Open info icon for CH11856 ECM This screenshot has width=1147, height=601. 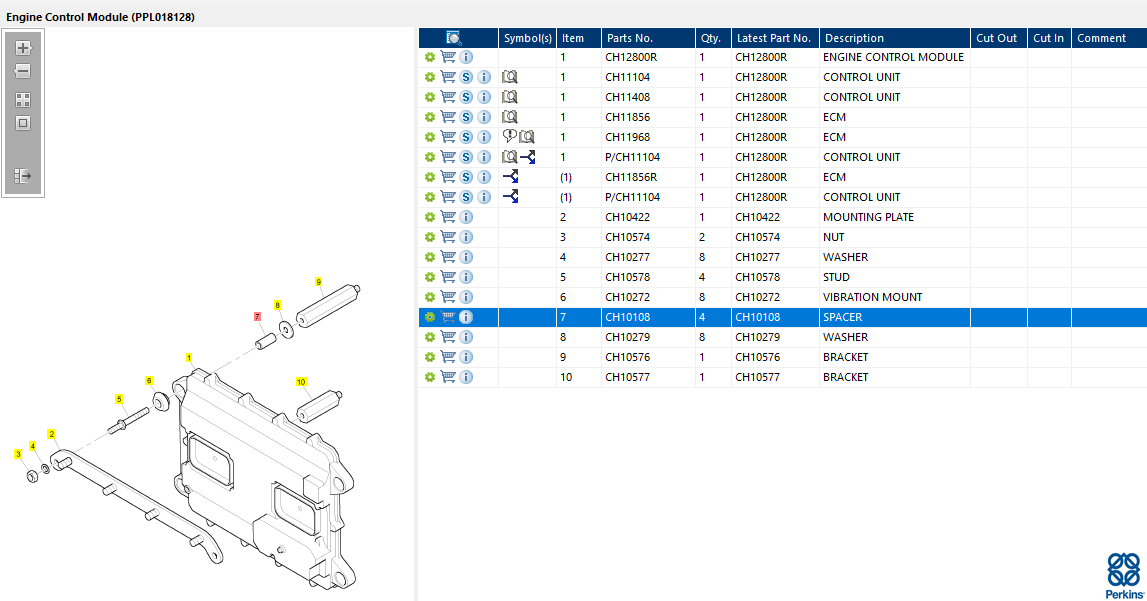point(484,117)
